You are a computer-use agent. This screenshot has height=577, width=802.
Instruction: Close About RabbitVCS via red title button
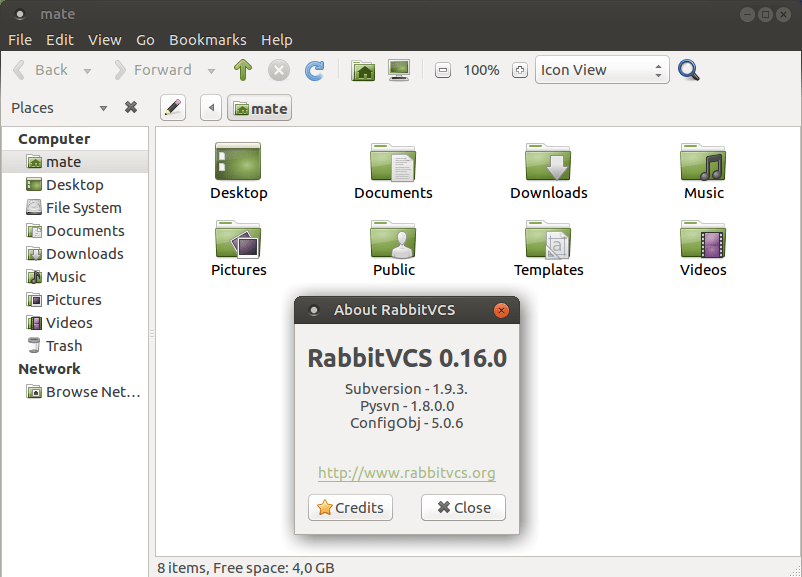(501, 310)
